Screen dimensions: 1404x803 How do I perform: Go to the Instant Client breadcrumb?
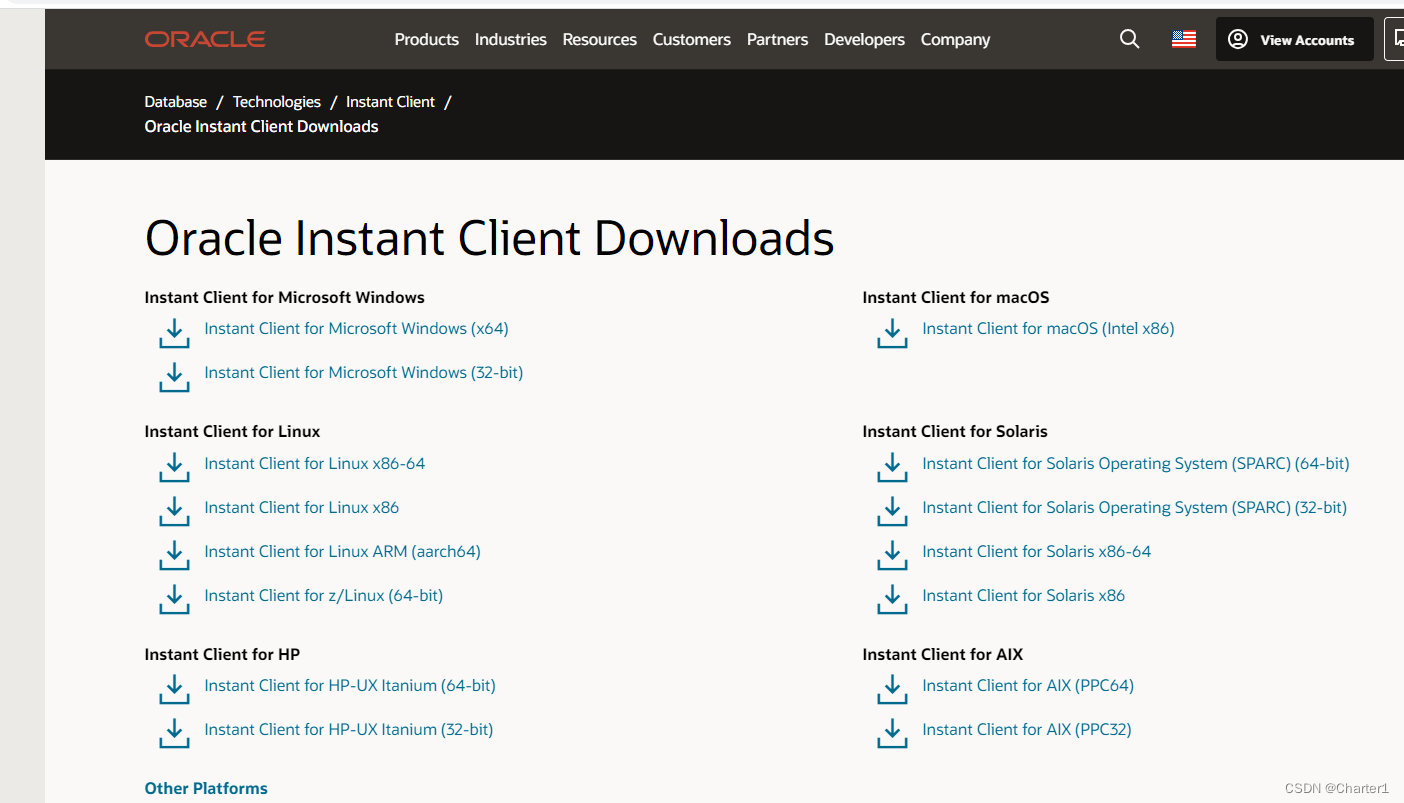391,102
